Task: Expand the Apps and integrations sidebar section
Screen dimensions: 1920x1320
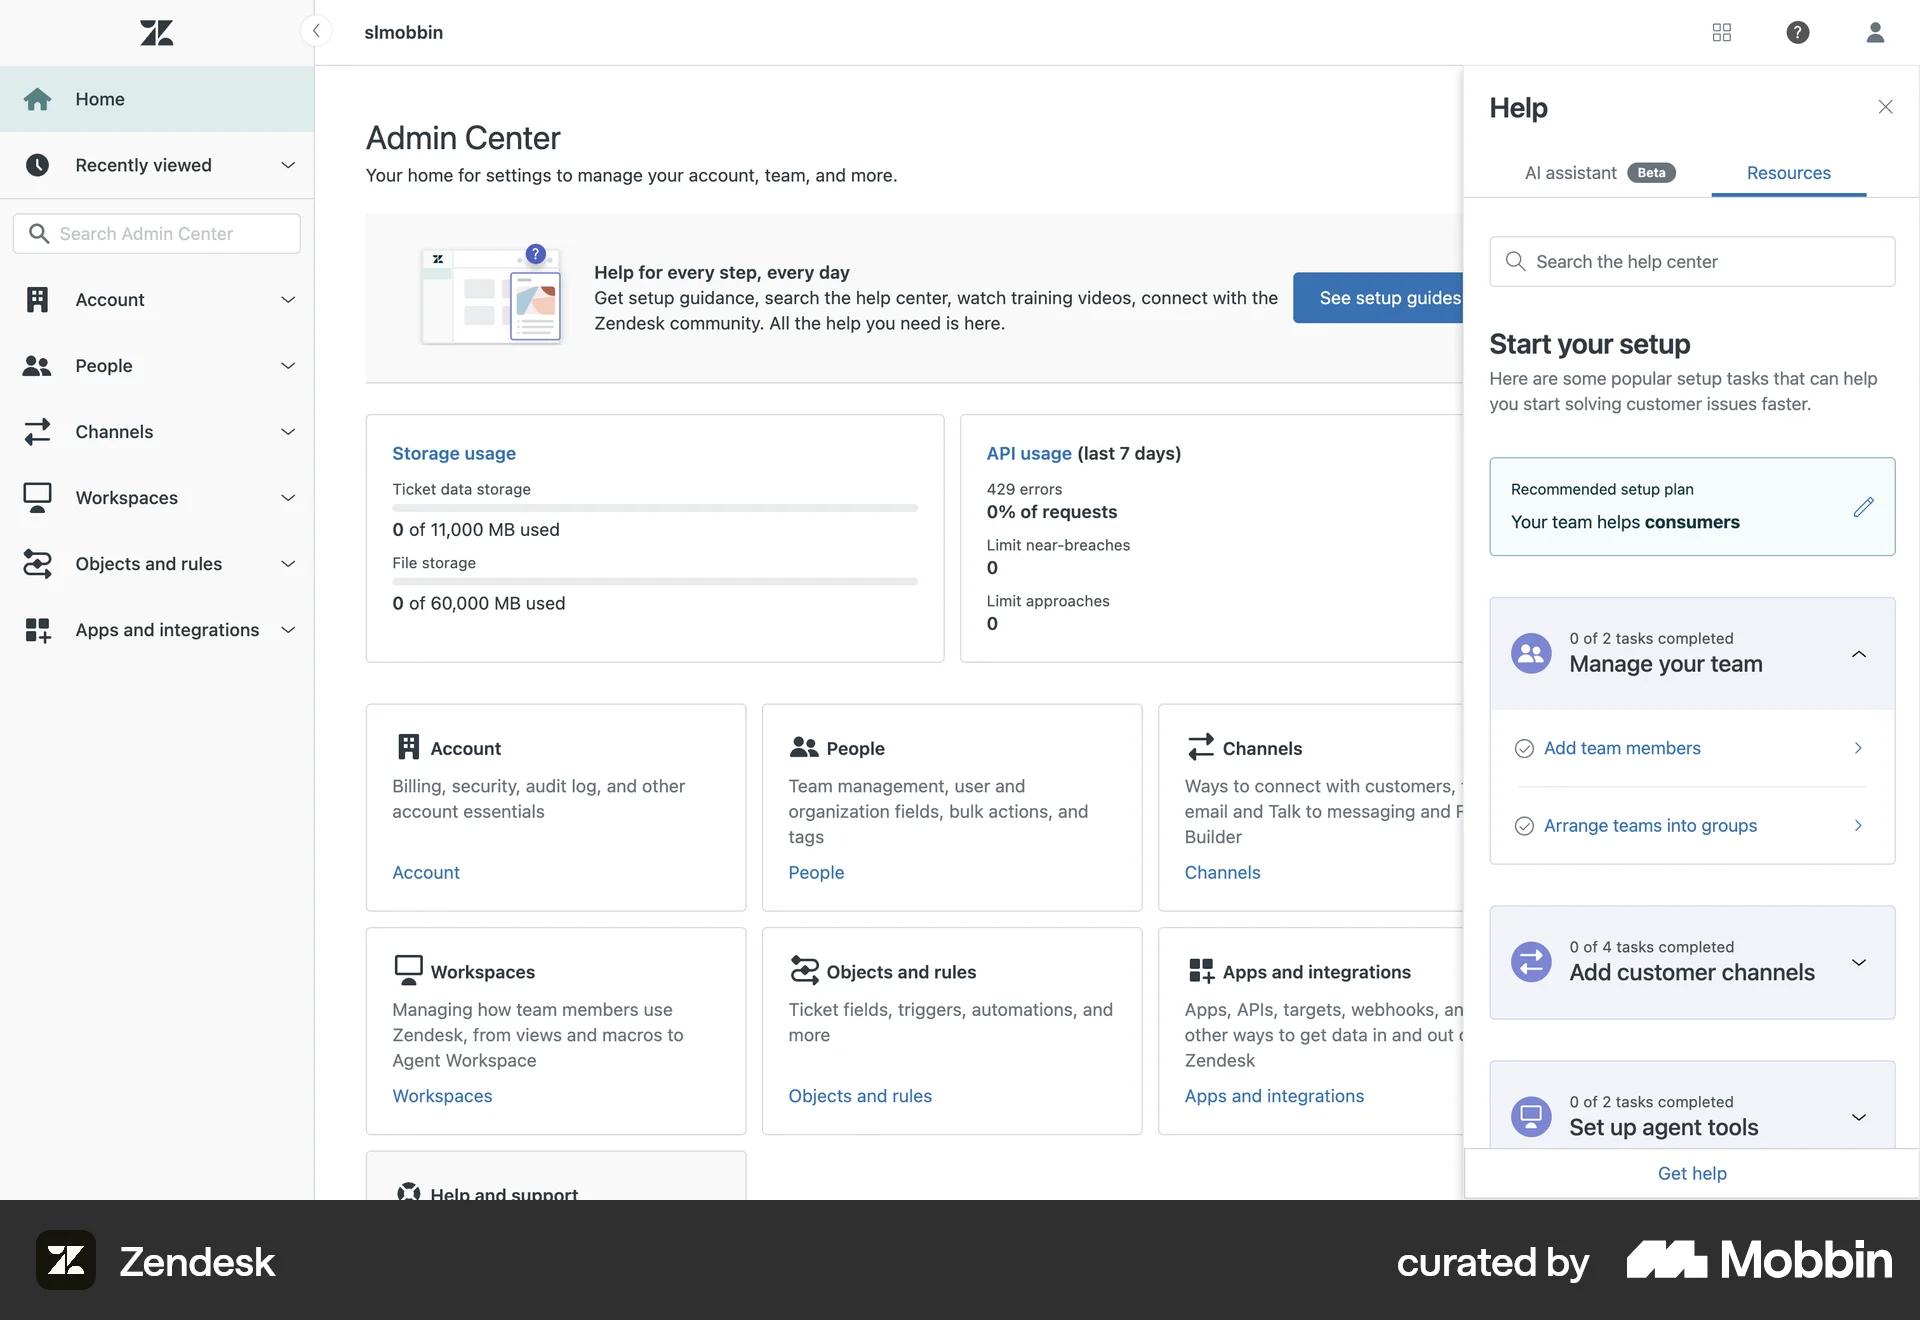Action: [288, 630]
